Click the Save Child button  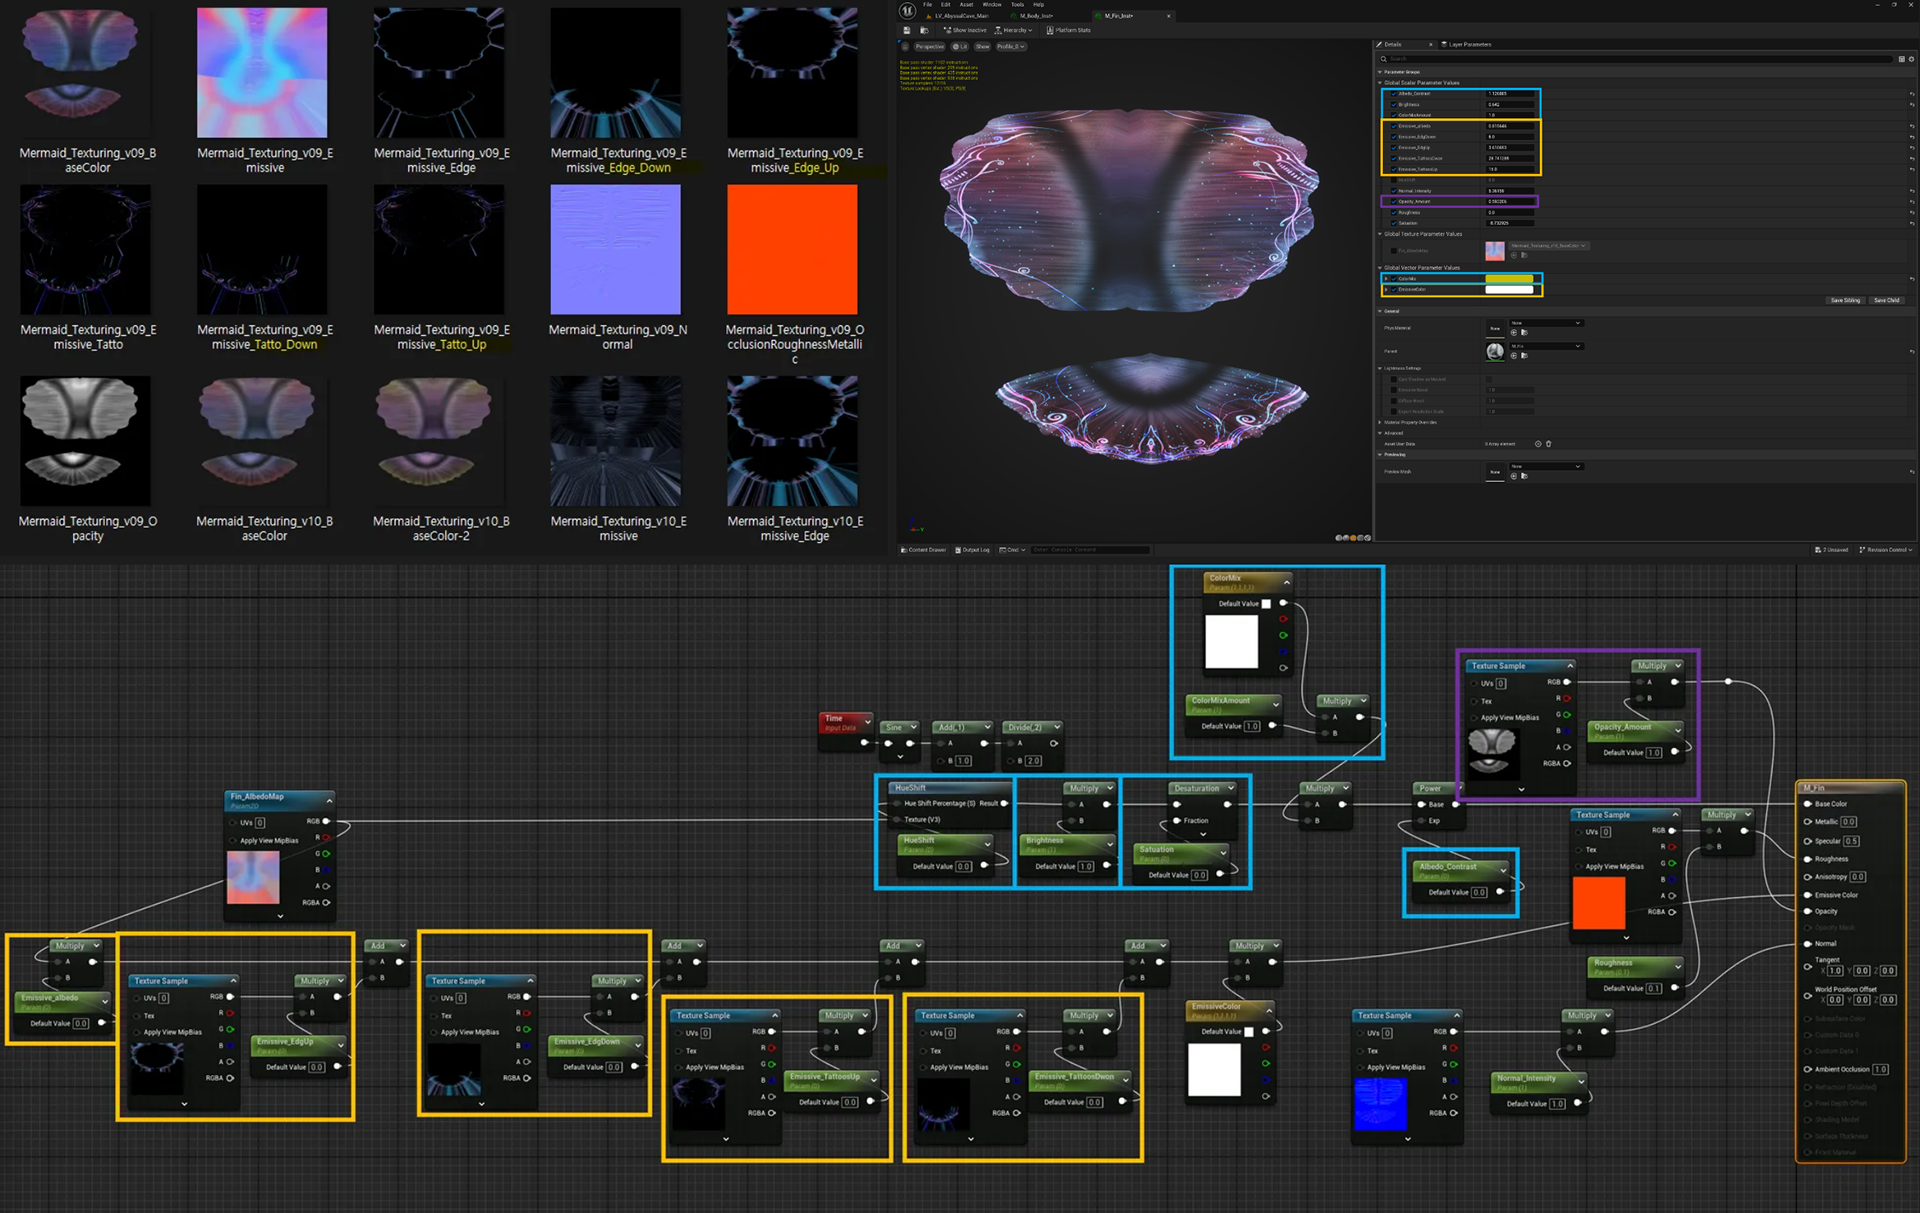tap(1886, 300)
